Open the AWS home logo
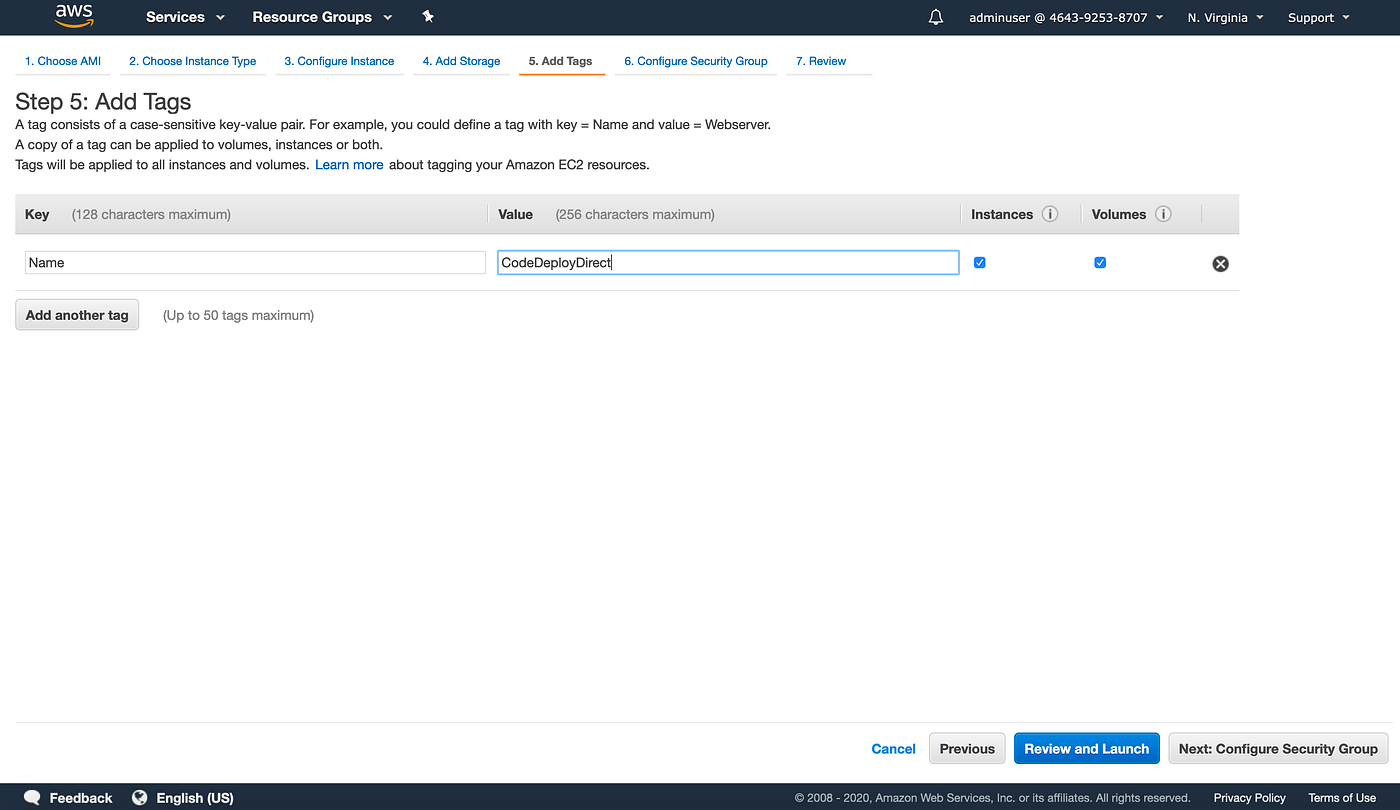Image resolution: width=1400 pixels, height=810 pixels. tap(74, 16)
